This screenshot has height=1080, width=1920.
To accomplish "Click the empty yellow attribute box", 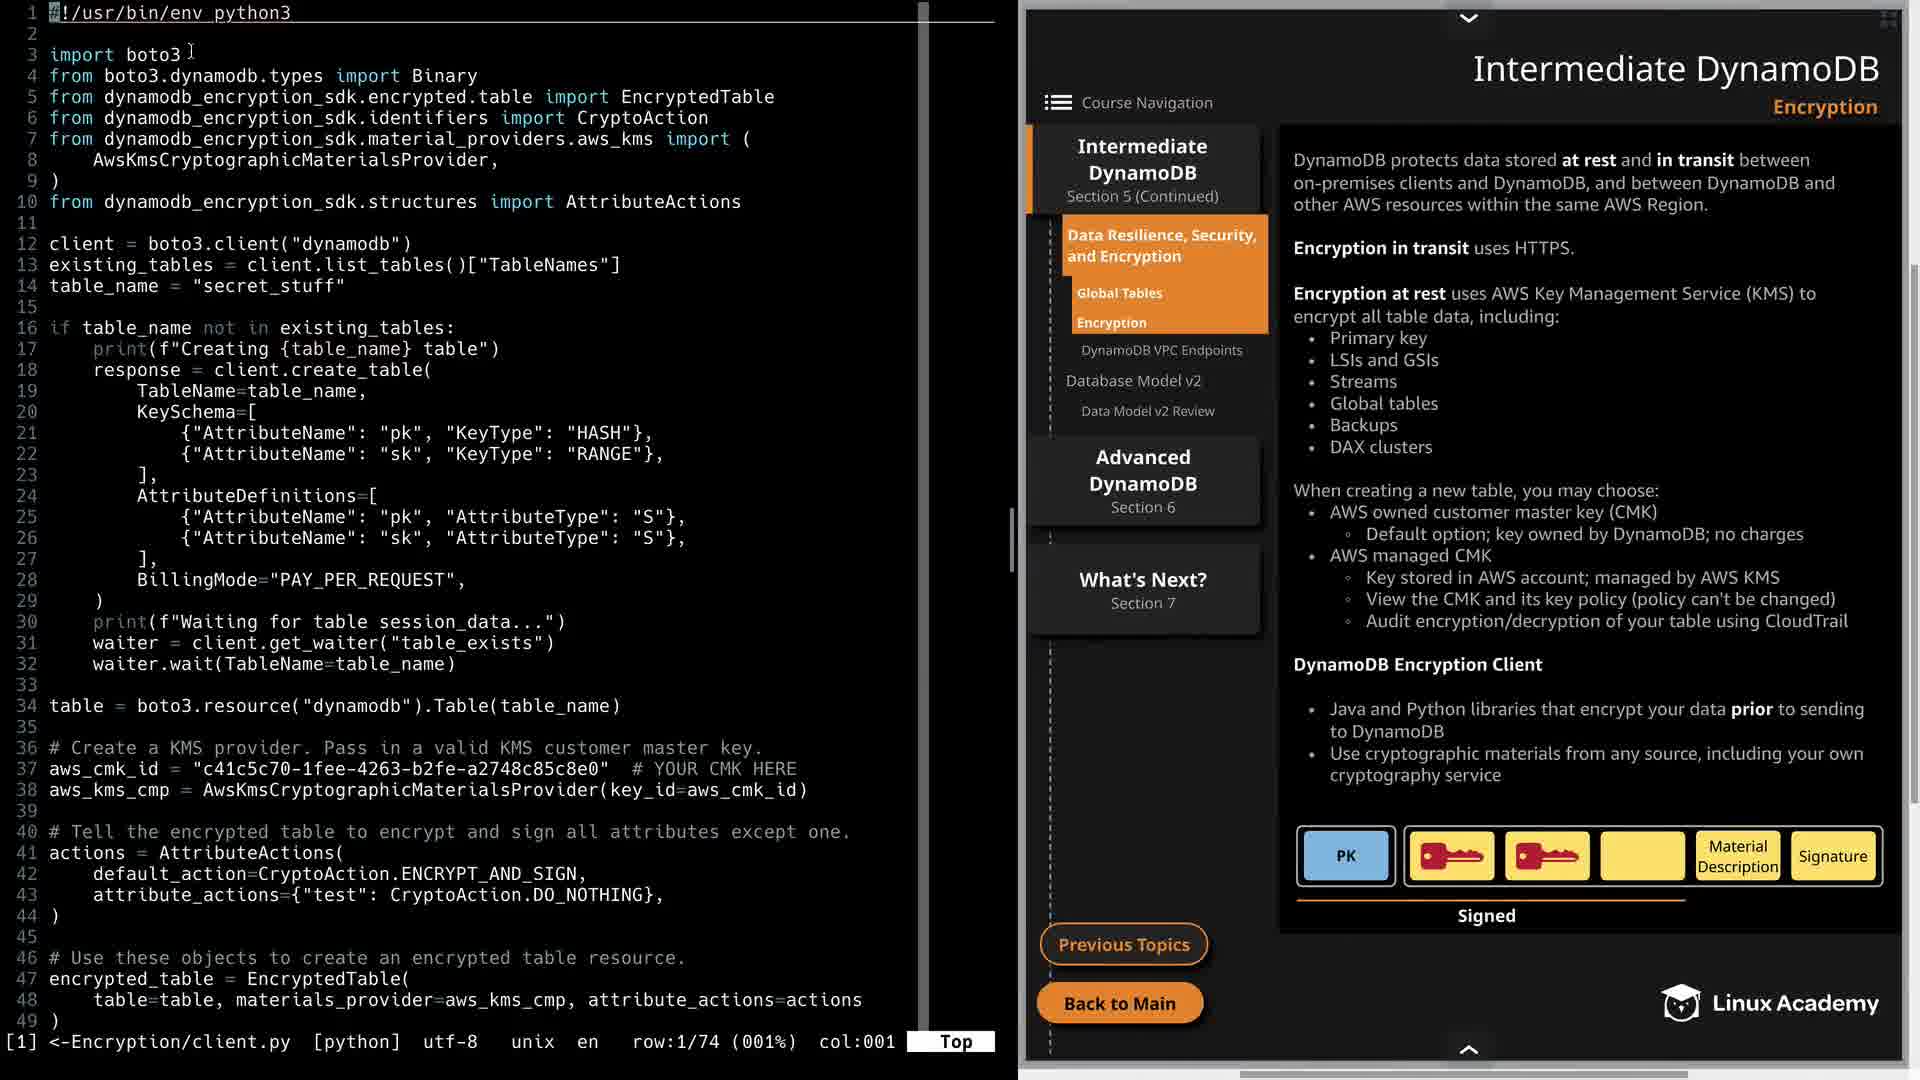I will pyautogui.click(x=1642, y=856).
